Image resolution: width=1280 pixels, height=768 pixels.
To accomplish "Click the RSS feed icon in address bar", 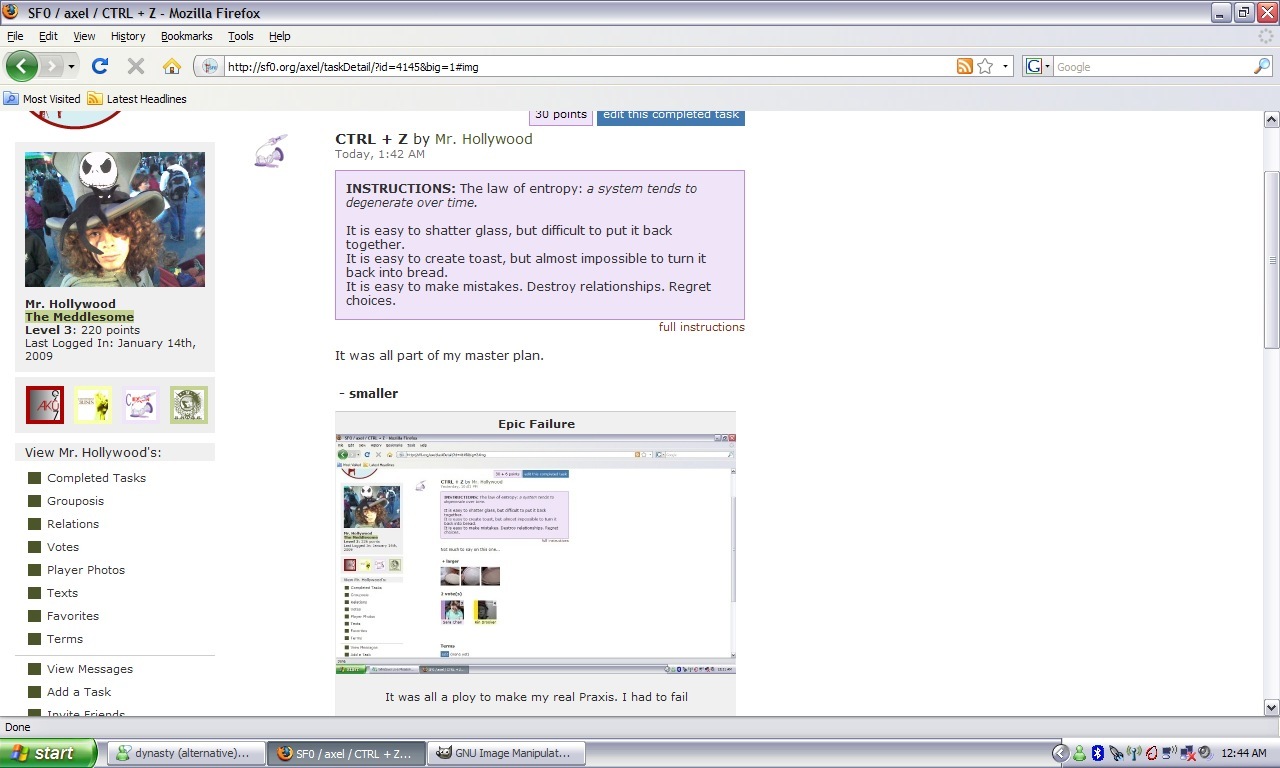I will pos(964,66).
